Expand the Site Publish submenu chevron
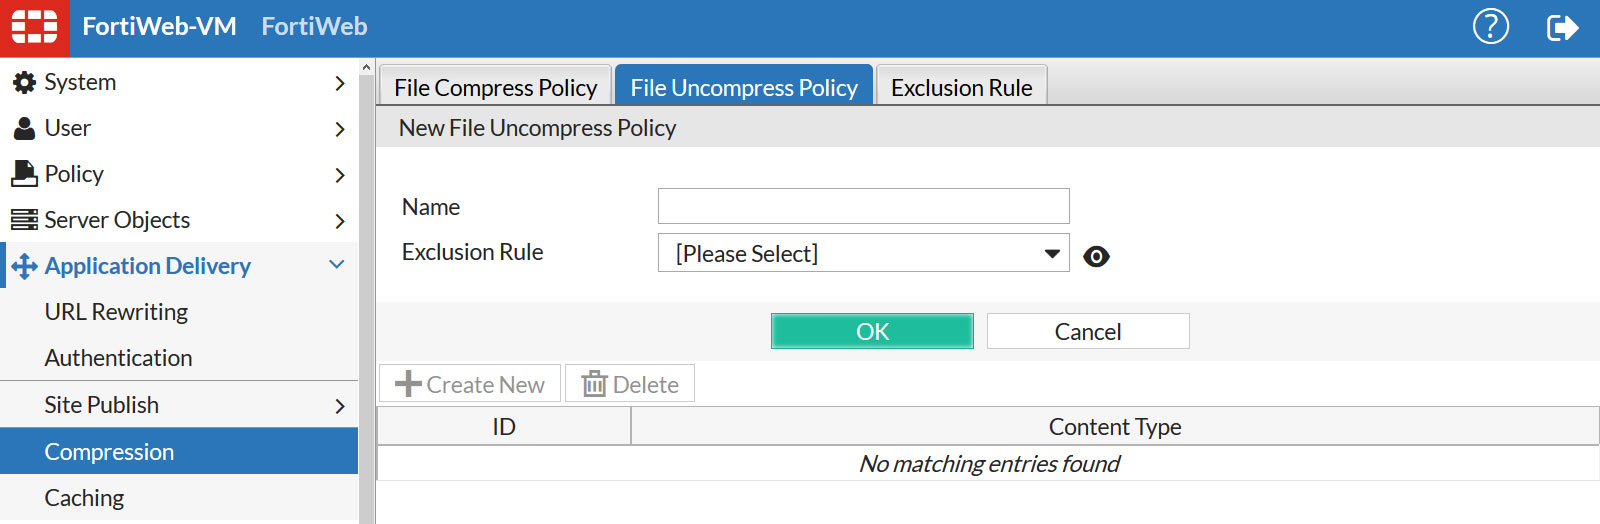 [x=339, y=406]
